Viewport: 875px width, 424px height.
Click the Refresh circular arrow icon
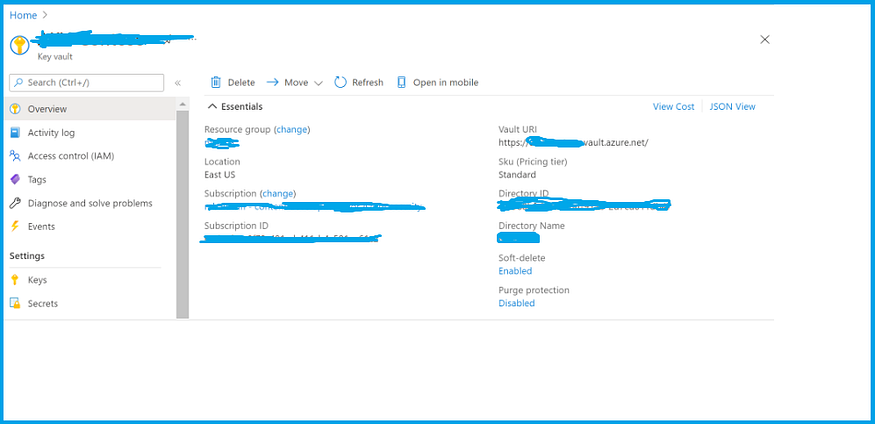pos(340,83)
